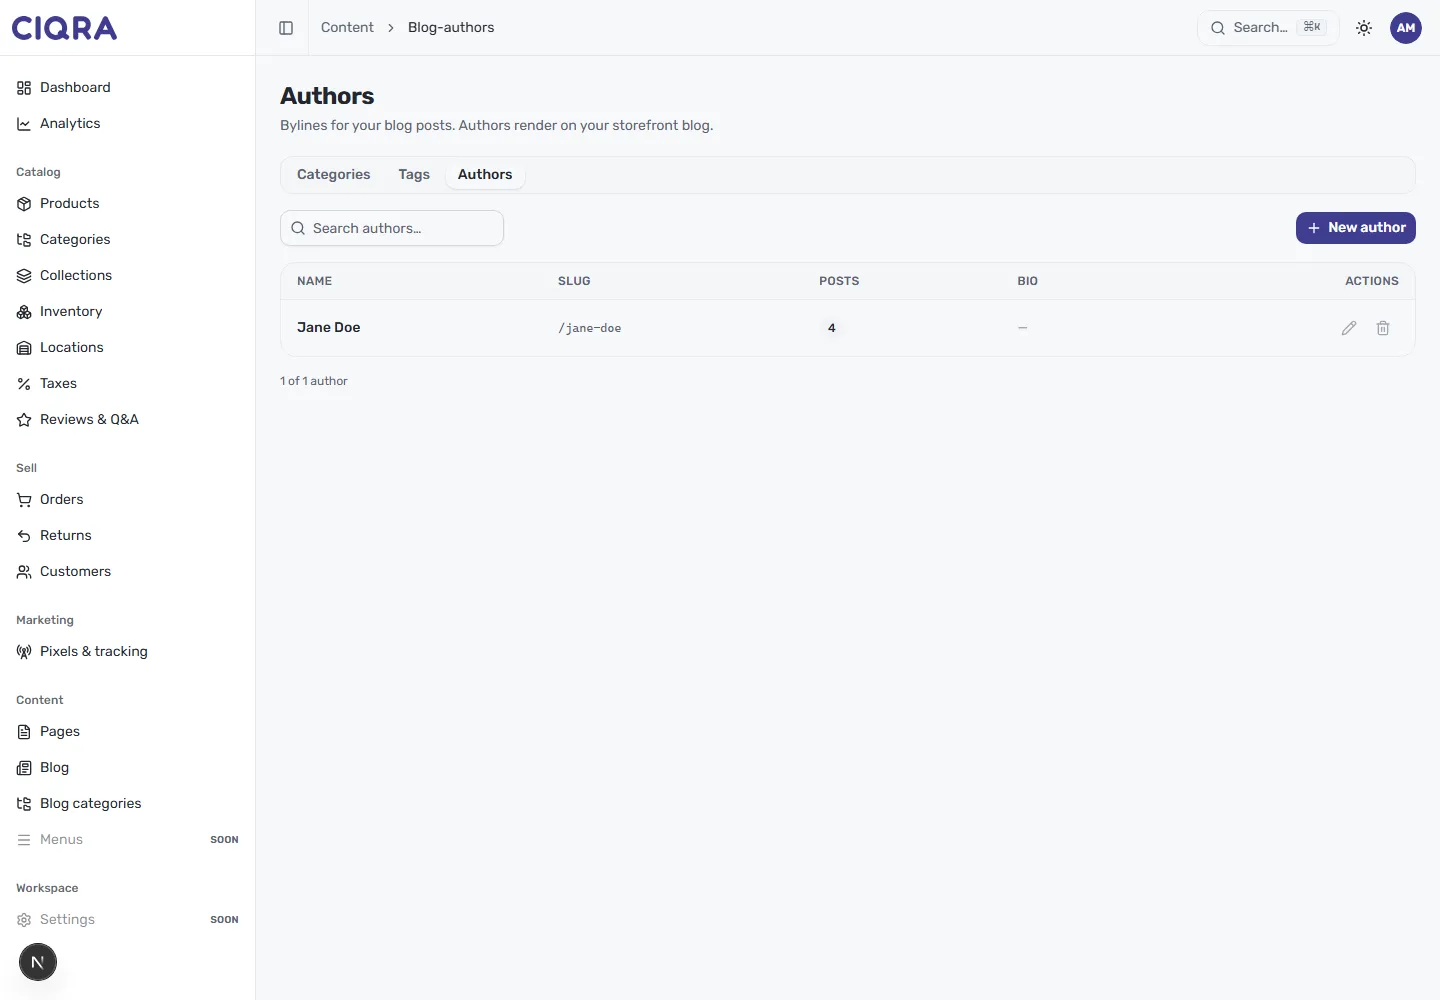The height and width of the screenshot is (1000, 1440).
Task: Click the Jane Doe author name
Action: (x=328, y=328)
